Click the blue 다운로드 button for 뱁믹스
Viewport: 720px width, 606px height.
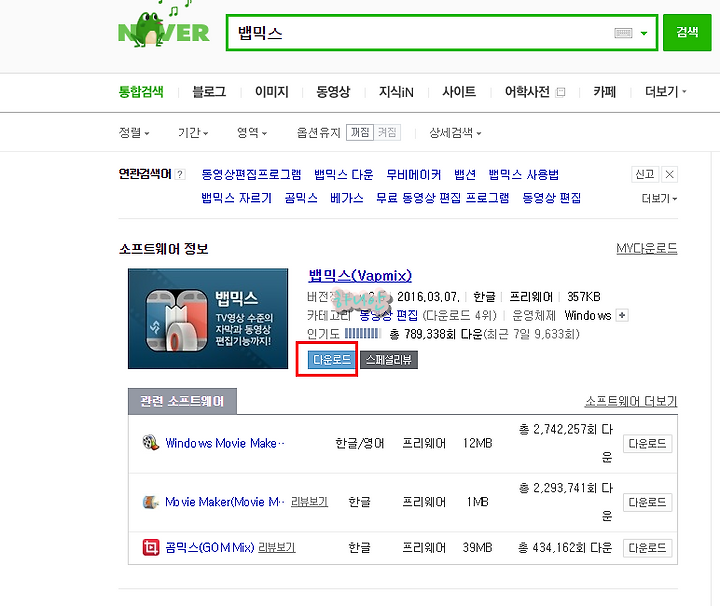[x=332, y=359]
